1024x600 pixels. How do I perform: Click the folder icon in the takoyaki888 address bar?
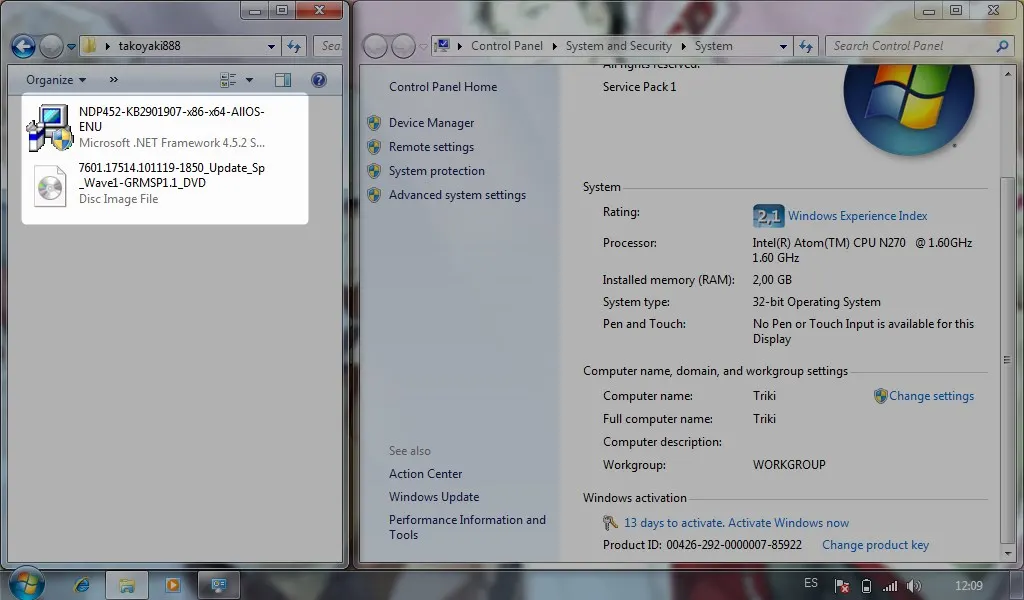[90, 46]
